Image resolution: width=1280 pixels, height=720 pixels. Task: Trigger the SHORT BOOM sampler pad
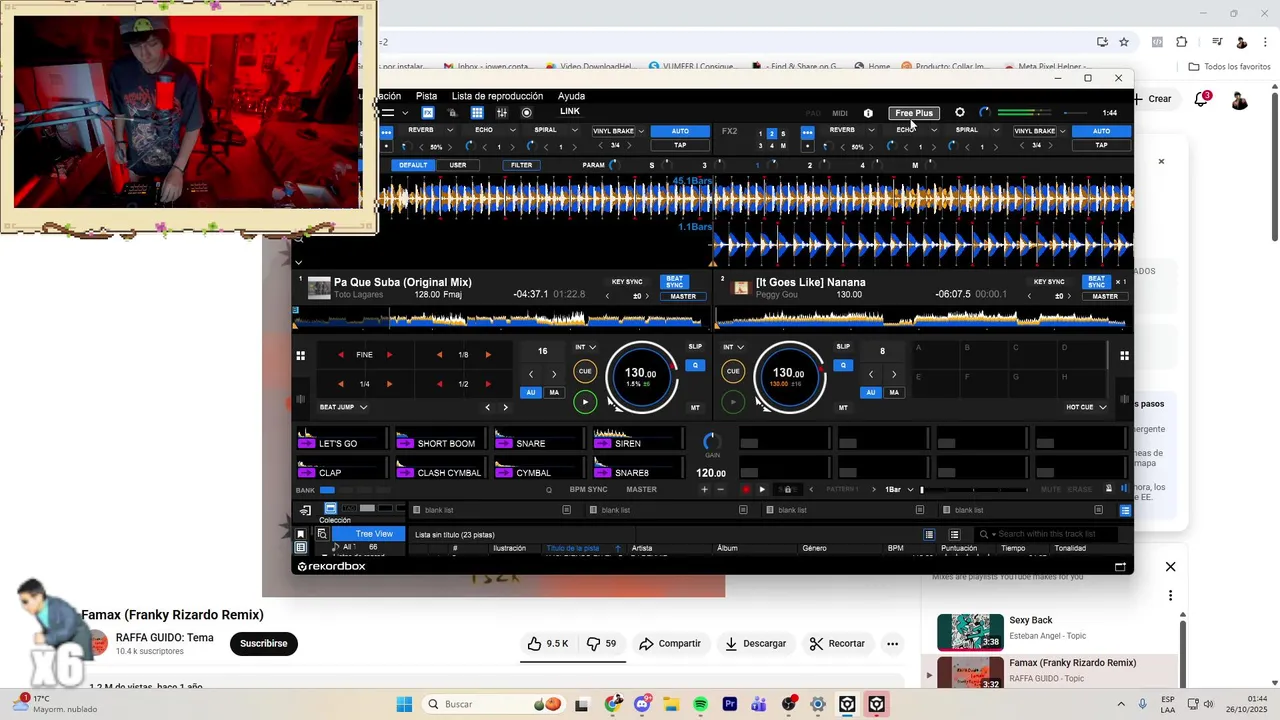click(x=440, y=440)
